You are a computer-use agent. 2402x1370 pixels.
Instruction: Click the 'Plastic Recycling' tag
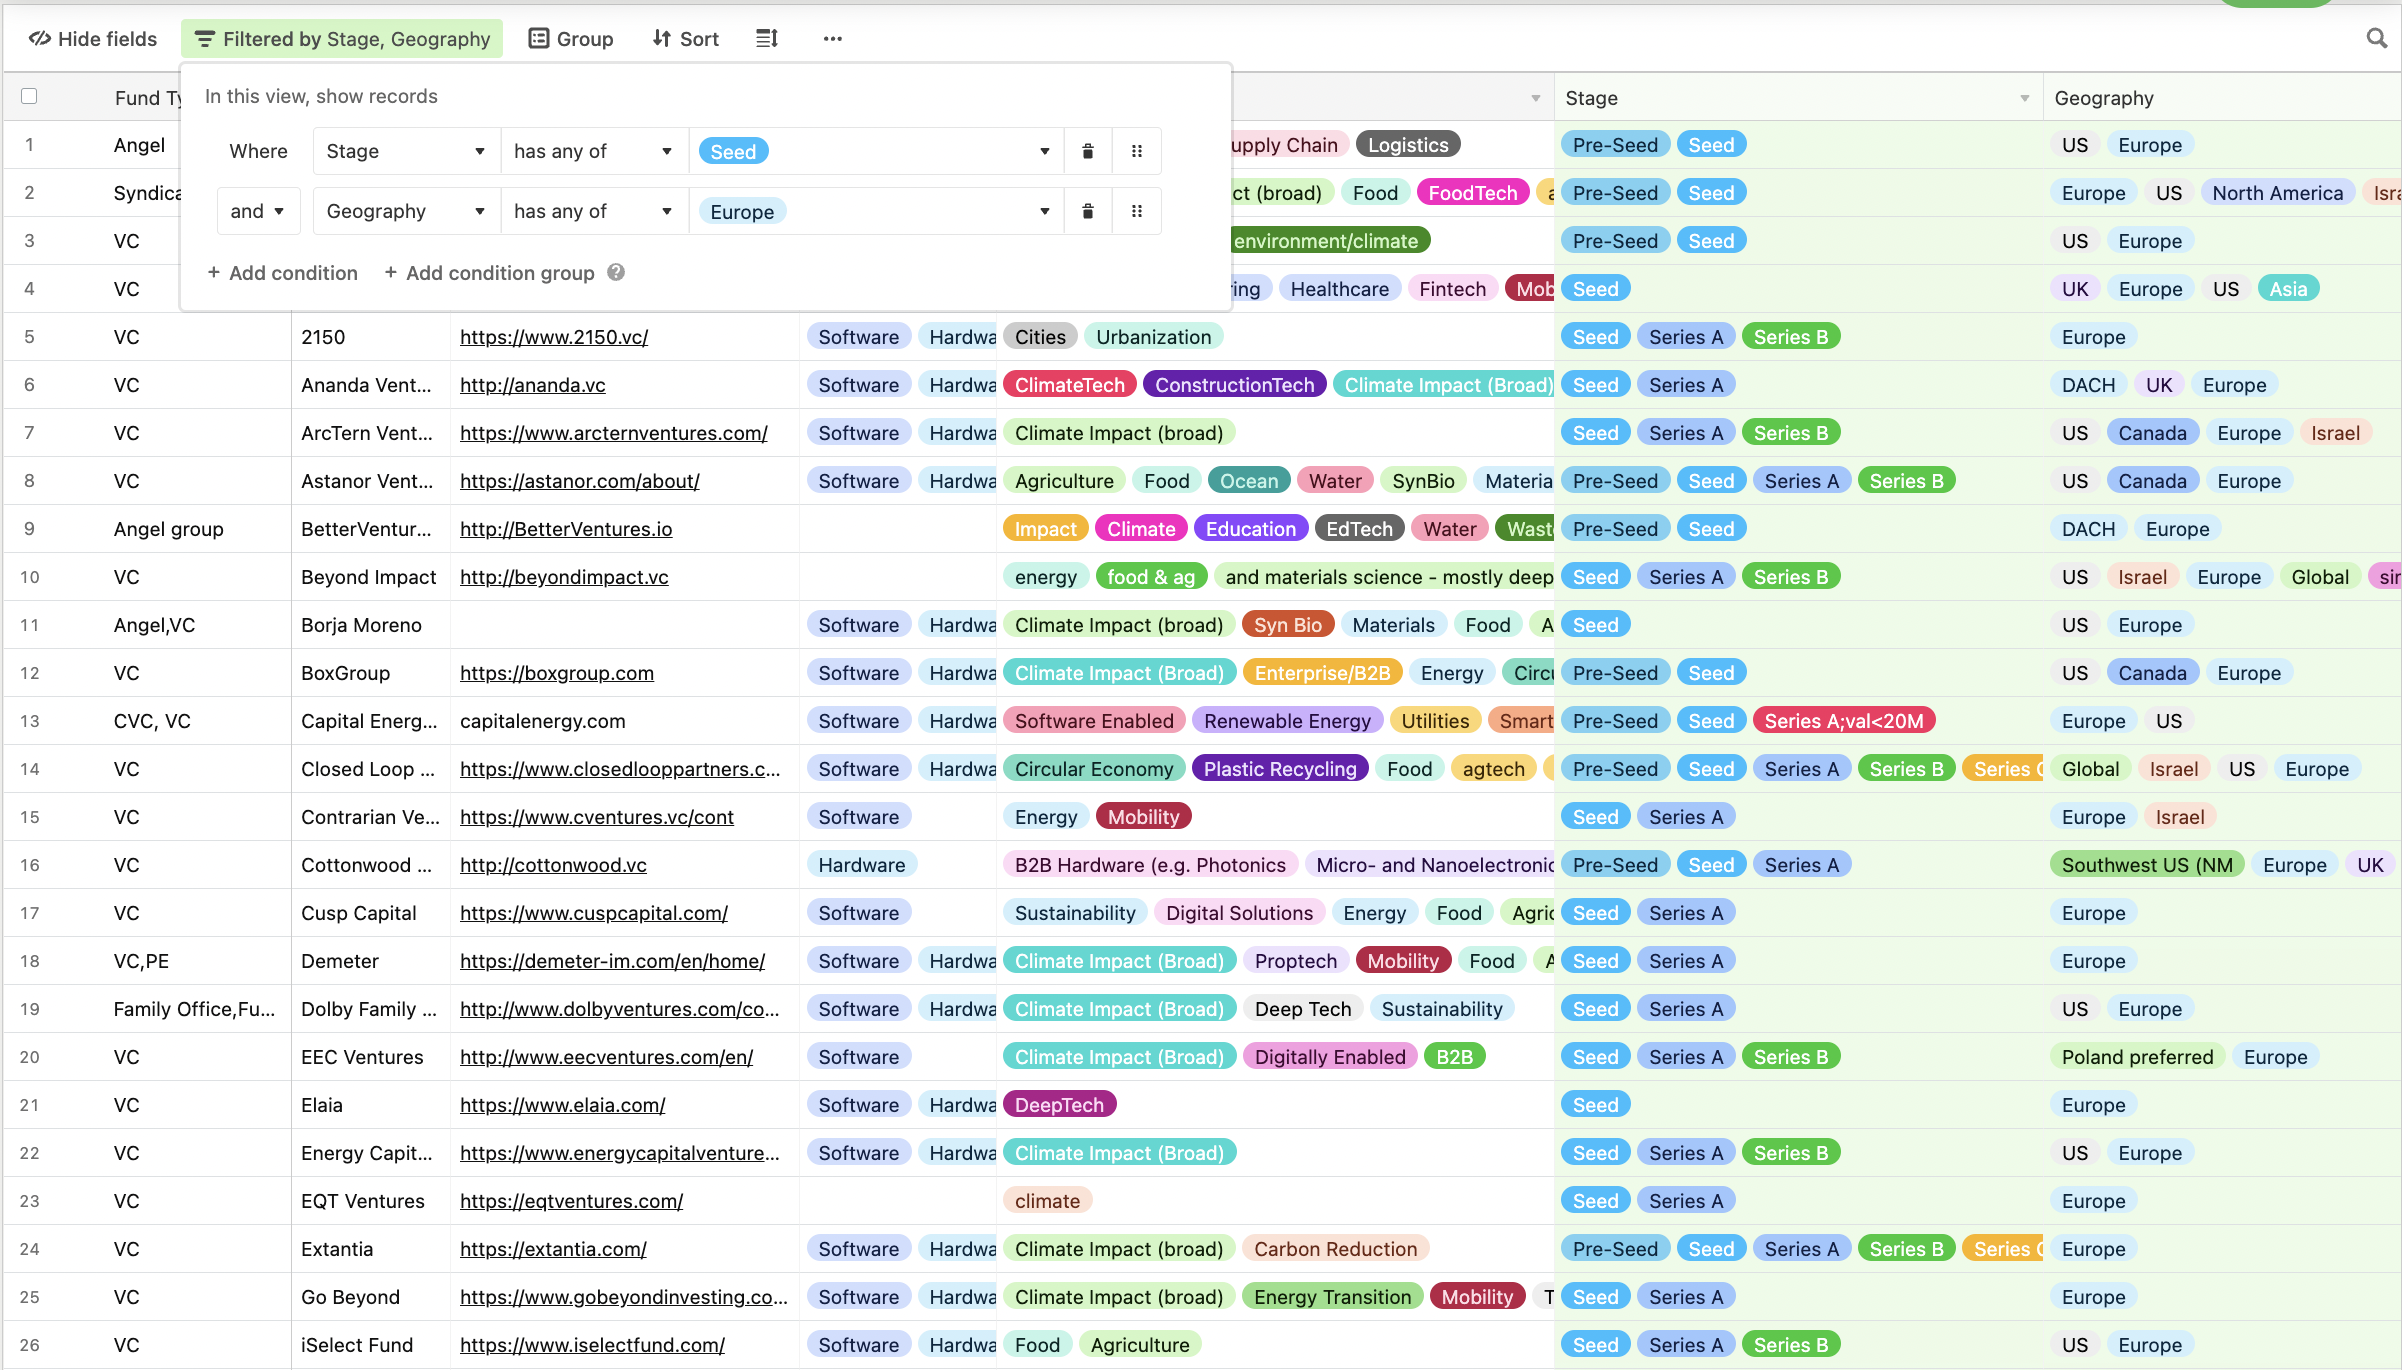(x=1280, y=769)
